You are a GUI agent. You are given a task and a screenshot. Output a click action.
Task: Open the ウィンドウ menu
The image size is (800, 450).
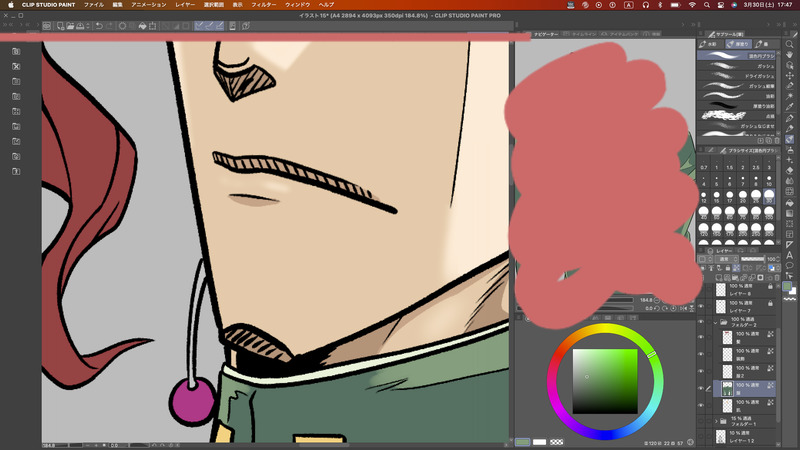[x=297, y=5]
